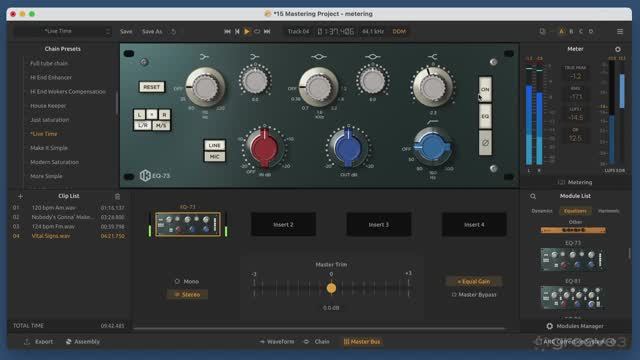Select the Full tube chain preset
This screenshot has height=360, width=640.
(49, 63)
